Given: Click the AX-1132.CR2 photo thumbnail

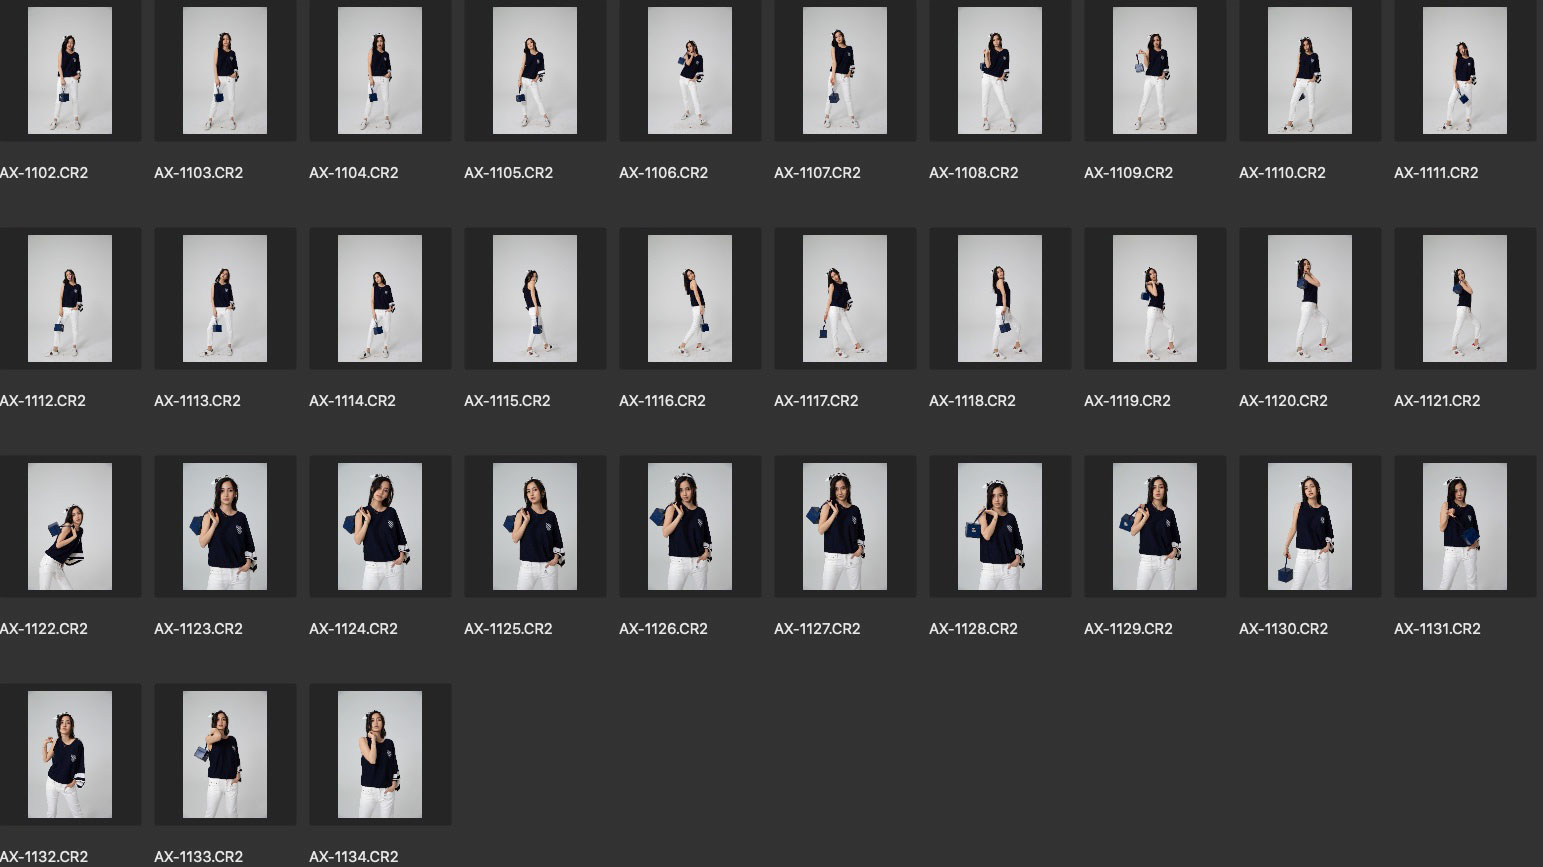Looking at the screenshot, I should click(x=70, y=755).
